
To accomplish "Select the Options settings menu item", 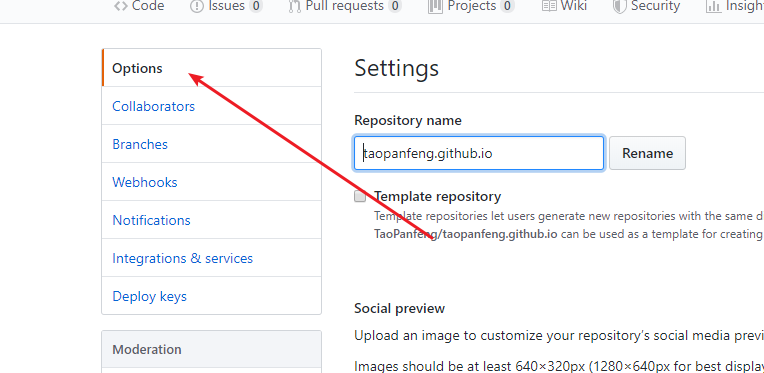I will pyautogui.click(x=211, y=68).
